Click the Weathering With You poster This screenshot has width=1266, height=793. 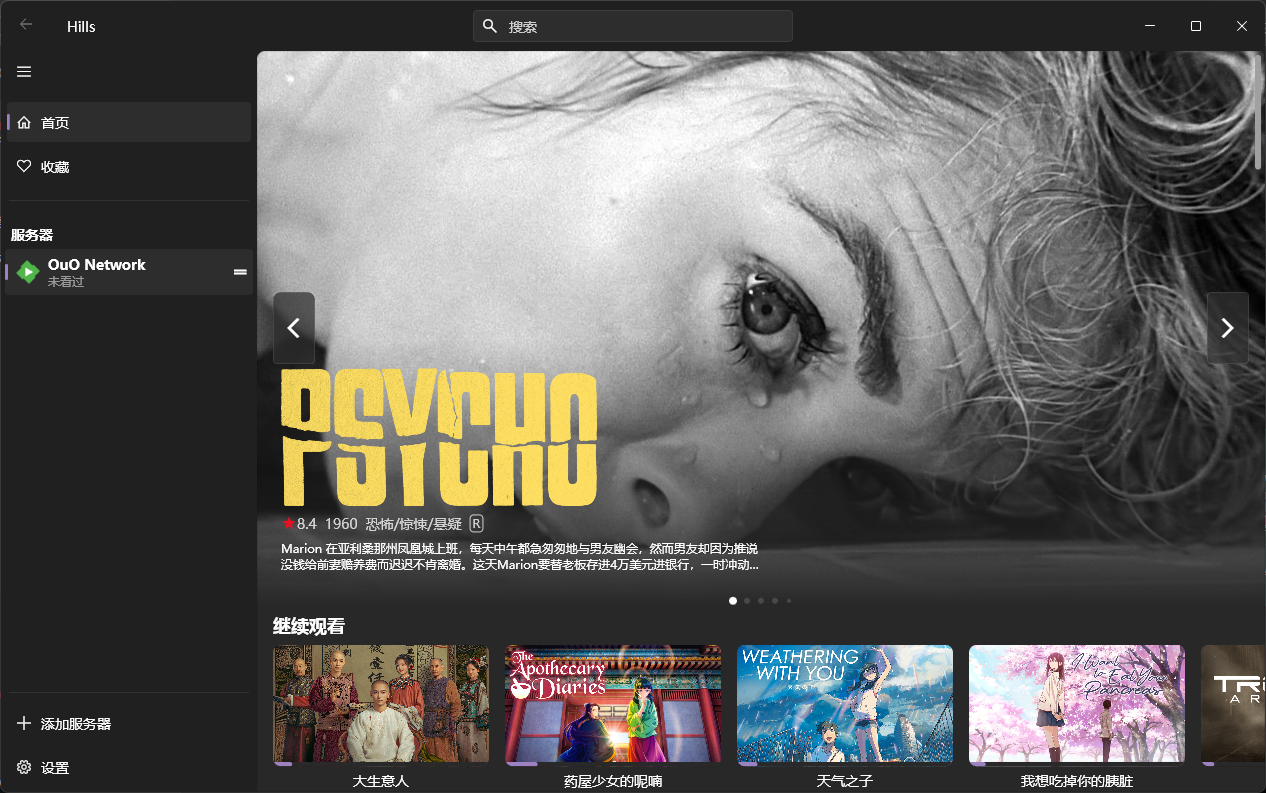tap(845, 704)
